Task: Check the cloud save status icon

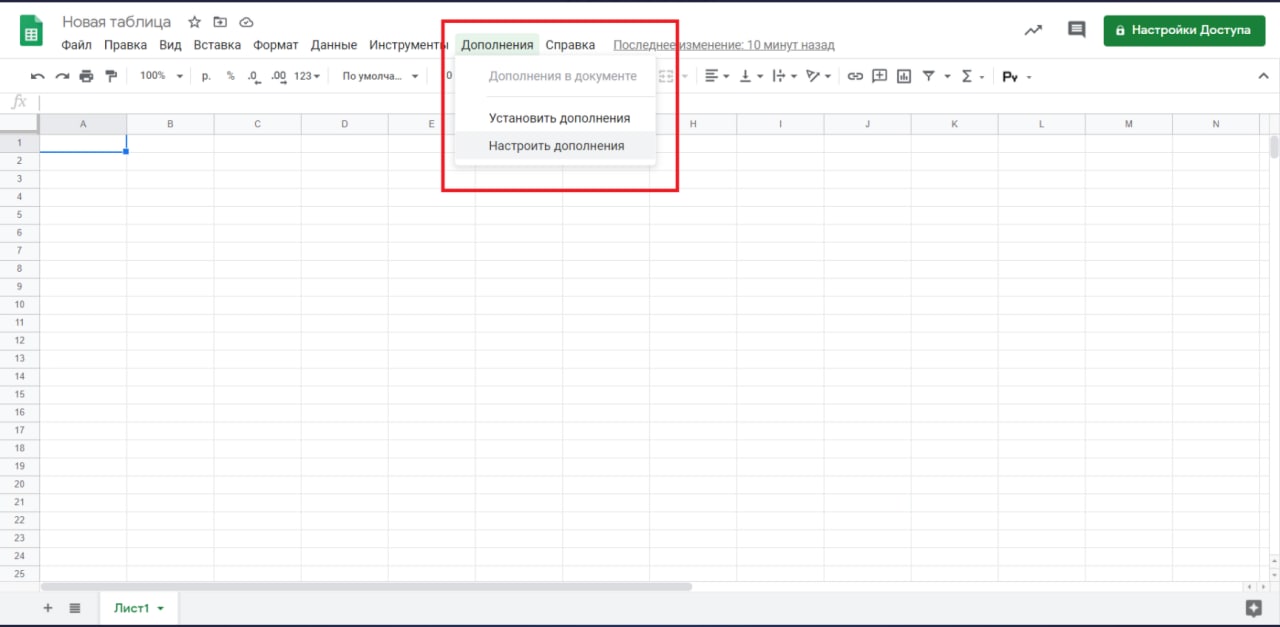Action: [x=246, y=22]
